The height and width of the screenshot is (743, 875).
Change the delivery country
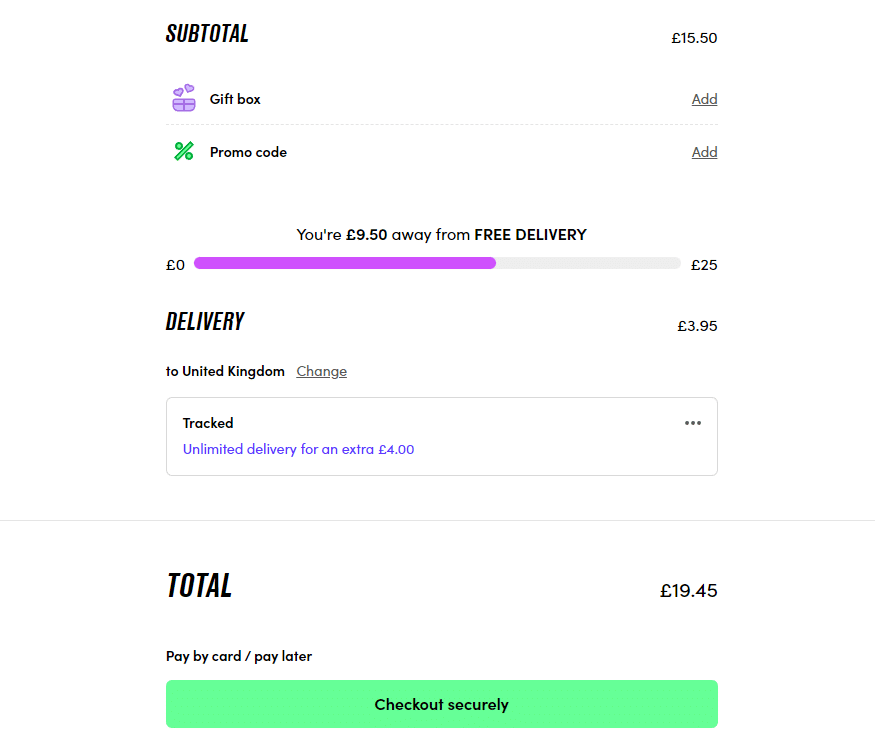click(x=321, y=371)
